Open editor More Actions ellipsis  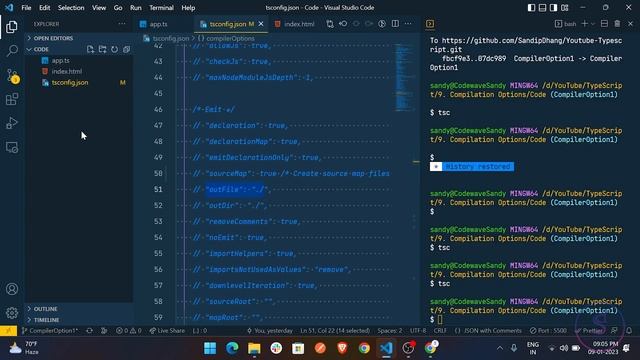point(408,24)
